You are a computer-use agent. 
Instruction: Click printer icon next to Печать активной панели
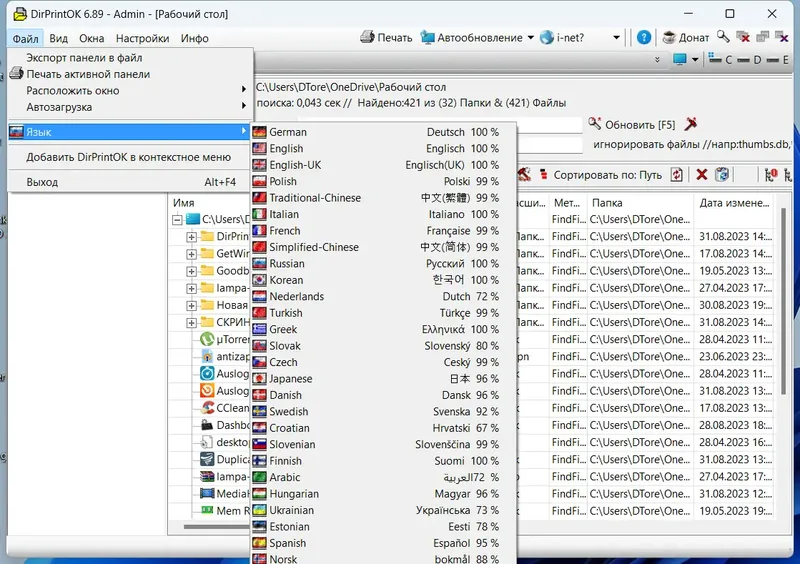coord(16,73)
